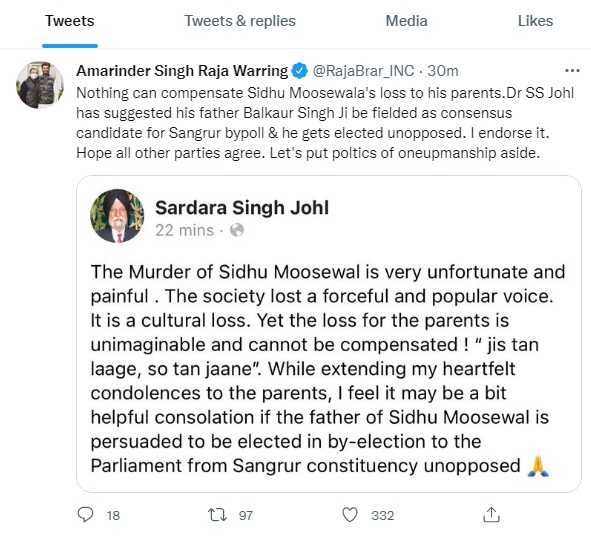Viewport: 591px width, 537px height.
Task: Click the blue verified badge
Action: pyautogui.click(x=300, y=71)
